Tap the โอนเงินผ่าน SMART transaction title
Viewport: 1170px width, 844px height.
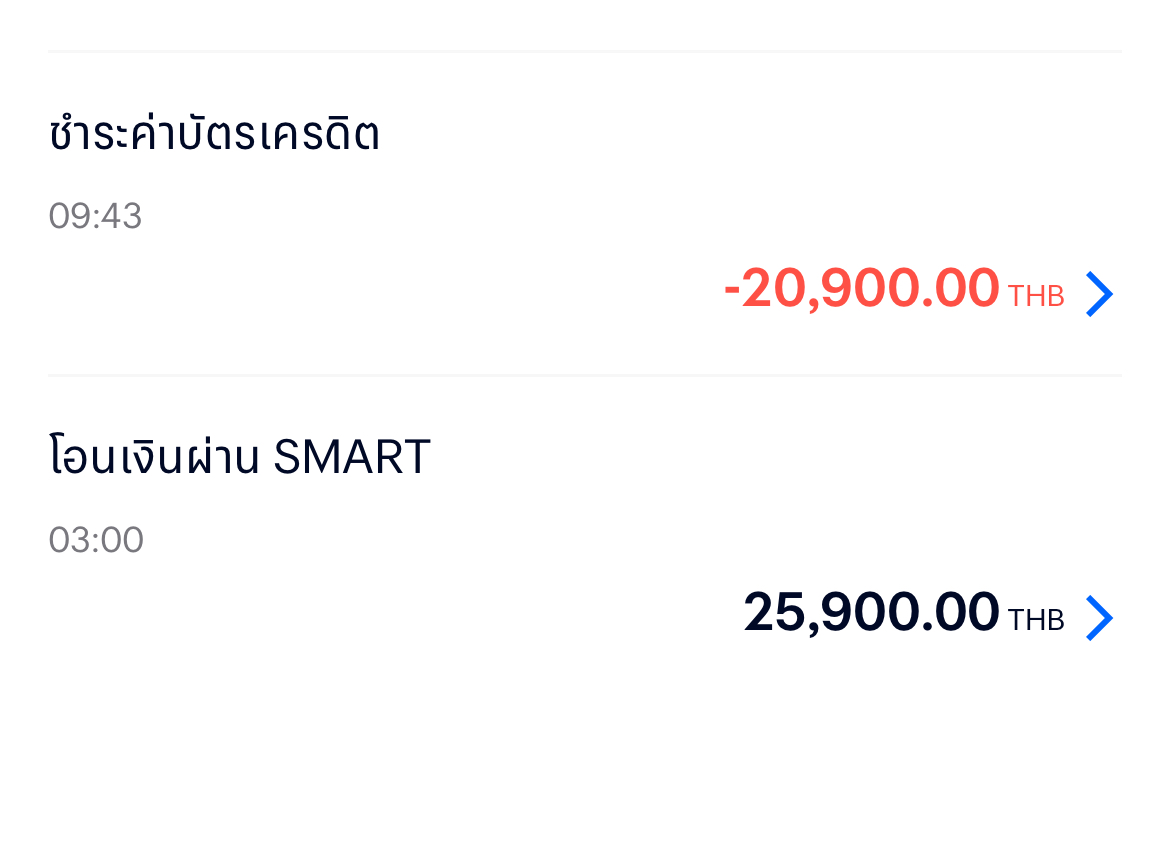(x=239, y=457)
